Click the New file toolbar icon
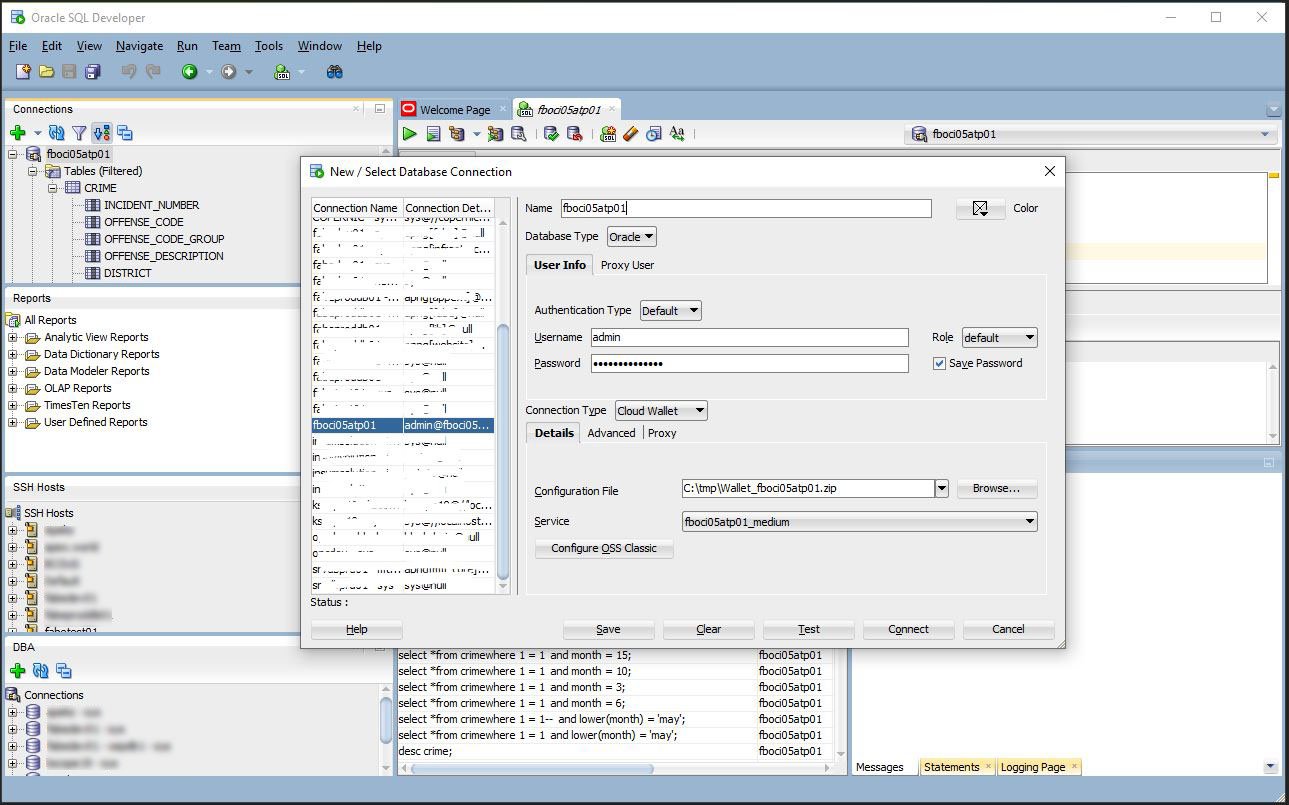Viewport: 1289px width, 805px height. tap(23, 72)
